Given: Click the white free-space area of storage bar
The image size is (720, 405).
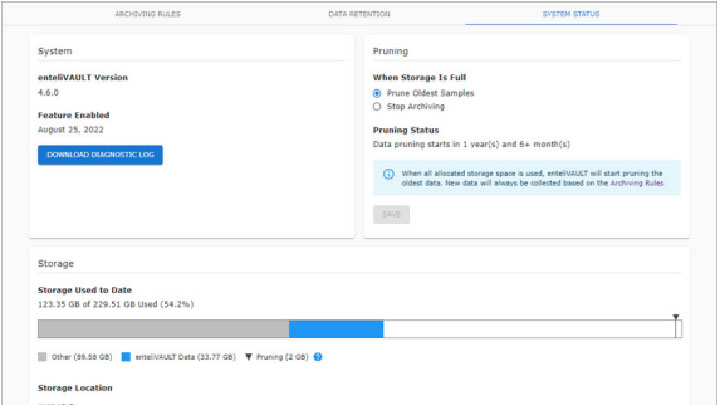Looking at the screenshot, I should [528, 329].
